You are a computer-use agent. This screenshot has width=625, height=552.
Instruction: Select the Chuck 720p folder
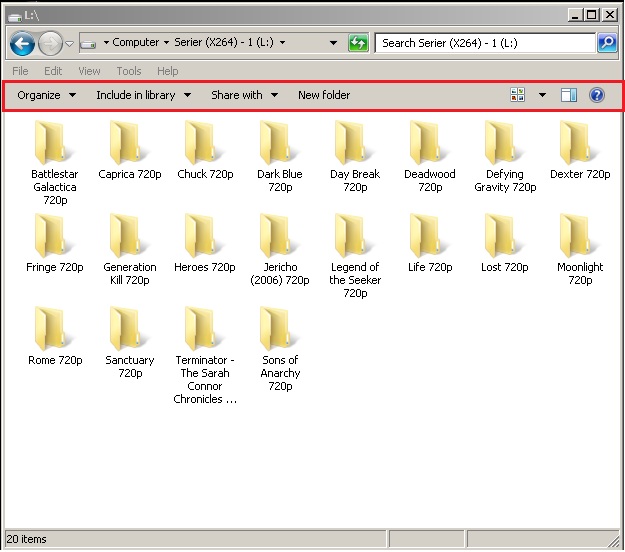205,150
